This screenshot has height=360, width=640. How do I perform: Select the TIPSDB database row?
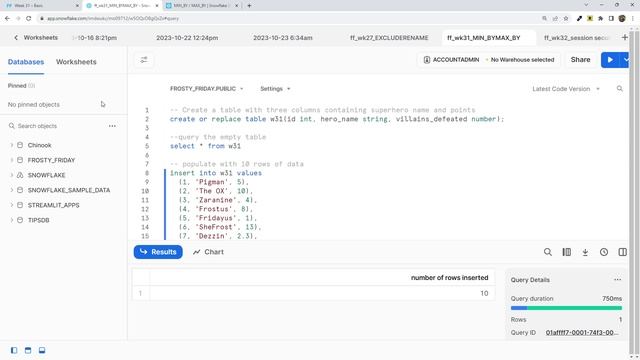[x=64, y=220]
